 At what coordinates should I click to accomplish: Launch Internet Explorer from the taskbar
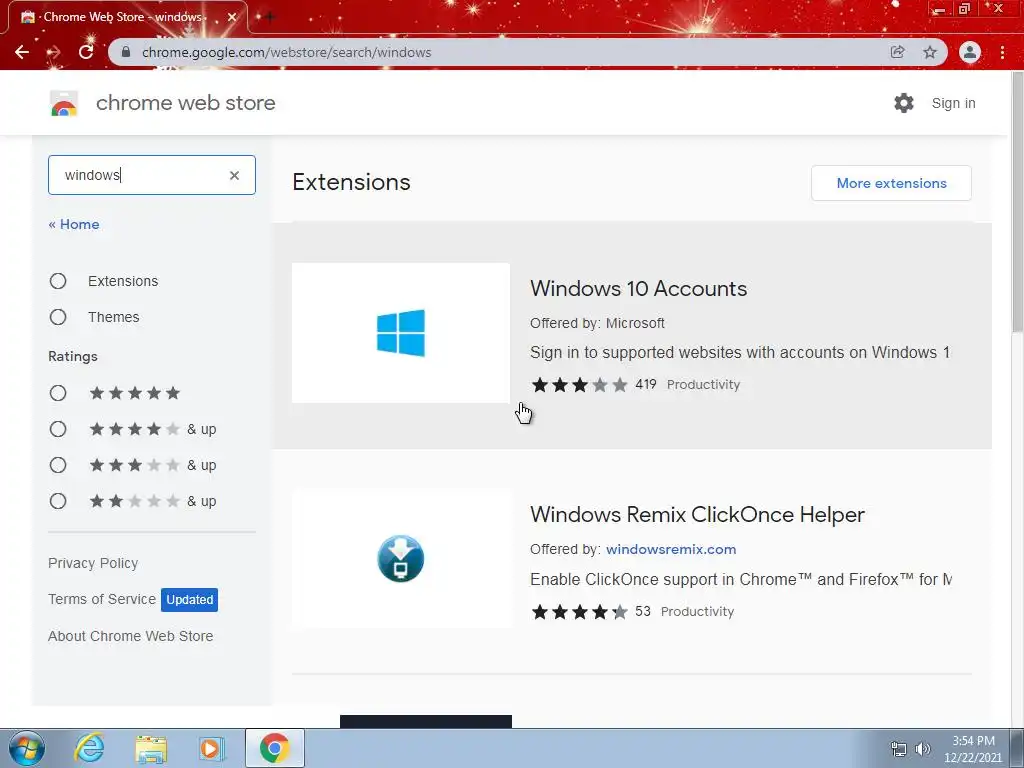89,748
